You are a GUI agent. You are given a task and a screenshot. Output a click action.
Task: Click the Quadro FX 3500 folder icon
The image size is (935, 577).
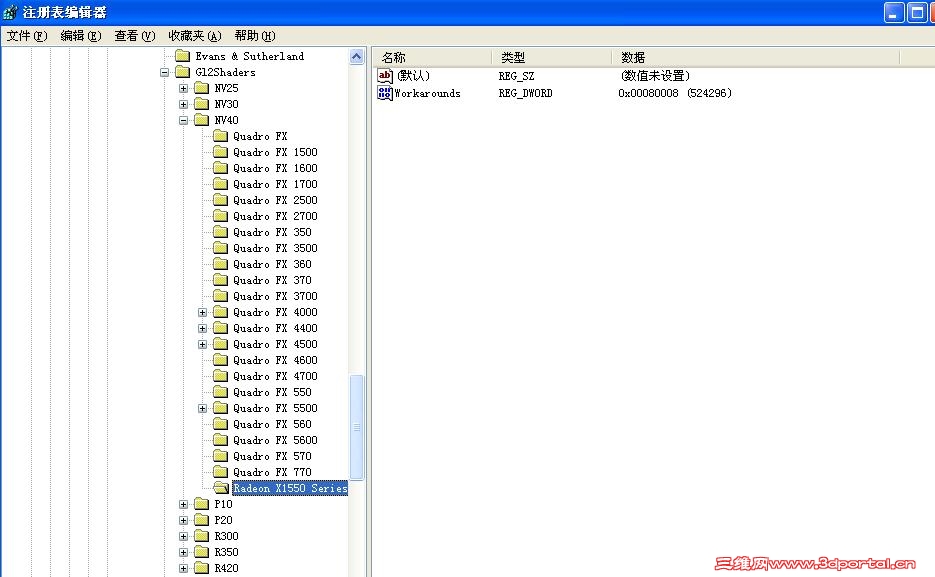[221, 248]
